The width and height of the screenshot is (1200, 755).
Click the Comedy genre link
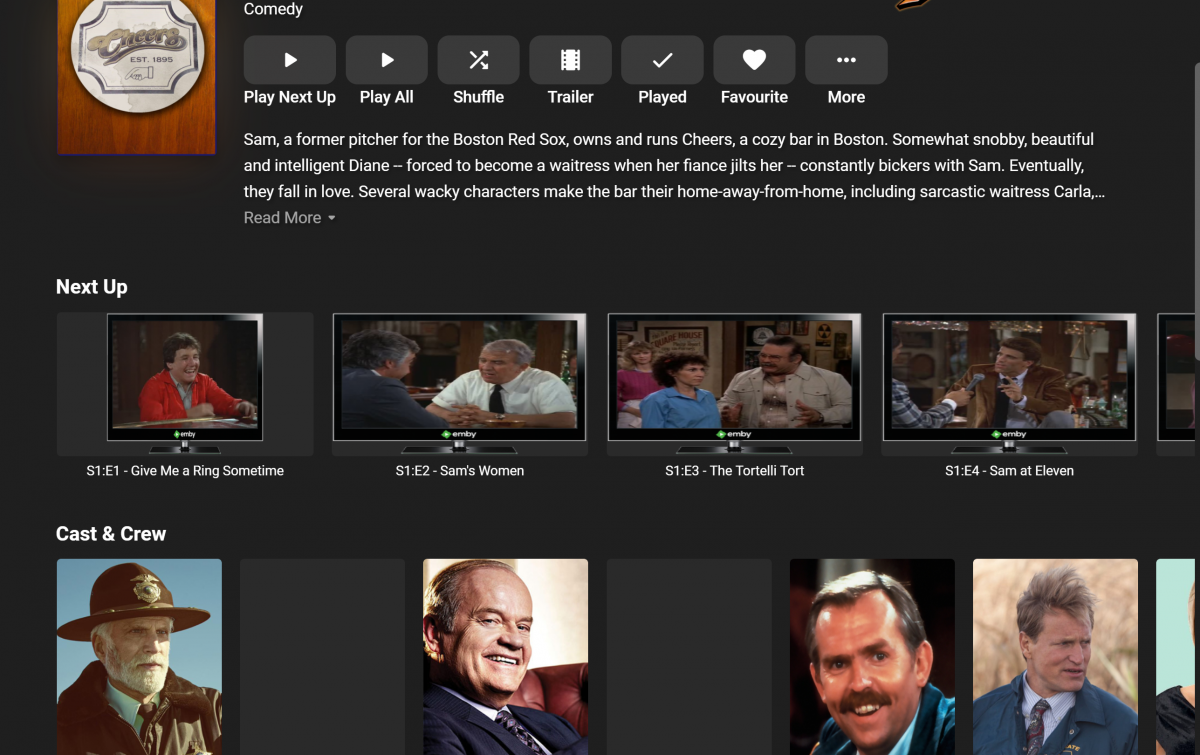273,9
